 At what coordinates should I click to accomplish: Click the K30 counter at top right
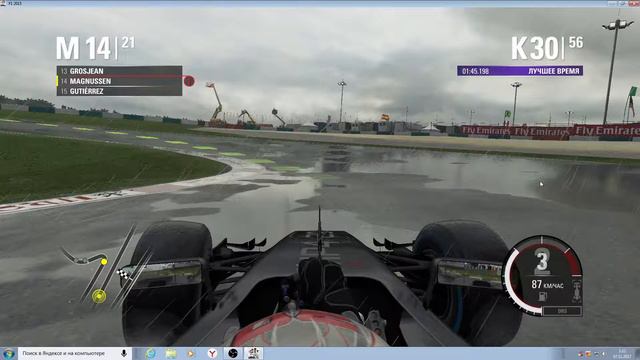[x=547, y=48]
